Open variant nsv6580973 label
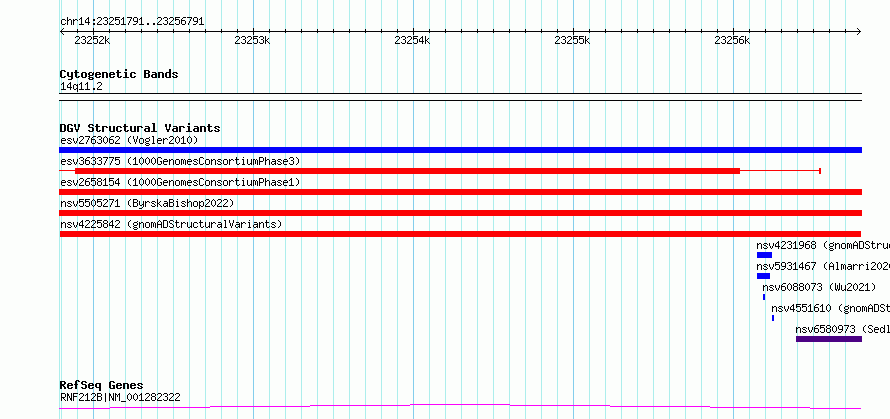Image resolution: width=890 pixels, height=419 pixels. click(842, 329)
